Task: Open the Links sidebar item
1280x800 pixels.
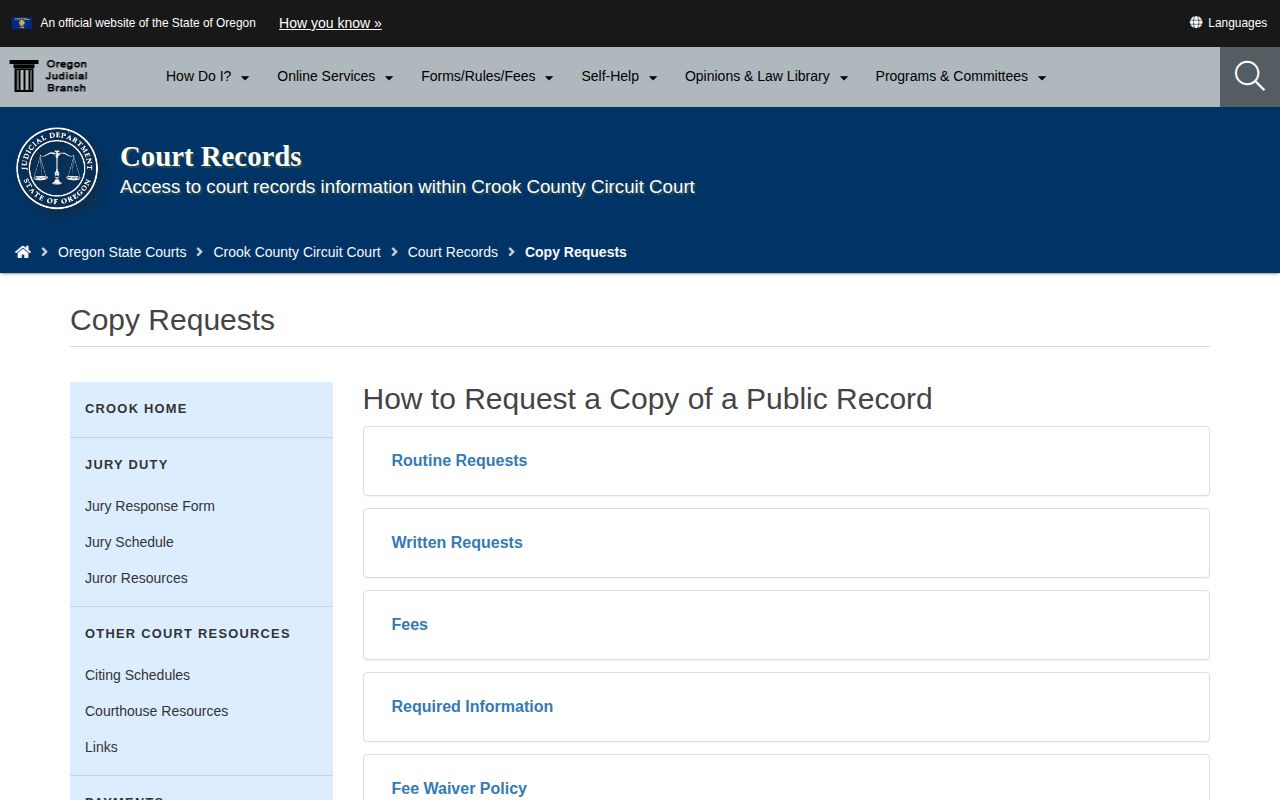Action: (x=101, y=747)
